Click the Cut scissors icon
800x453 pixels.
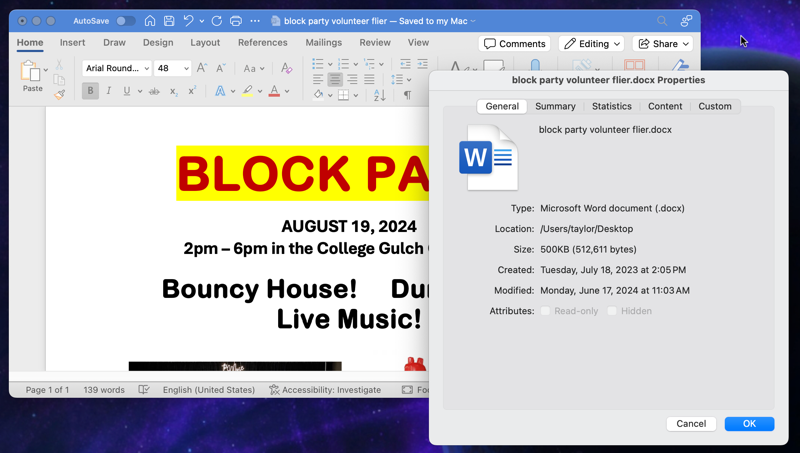coord(59,65)
